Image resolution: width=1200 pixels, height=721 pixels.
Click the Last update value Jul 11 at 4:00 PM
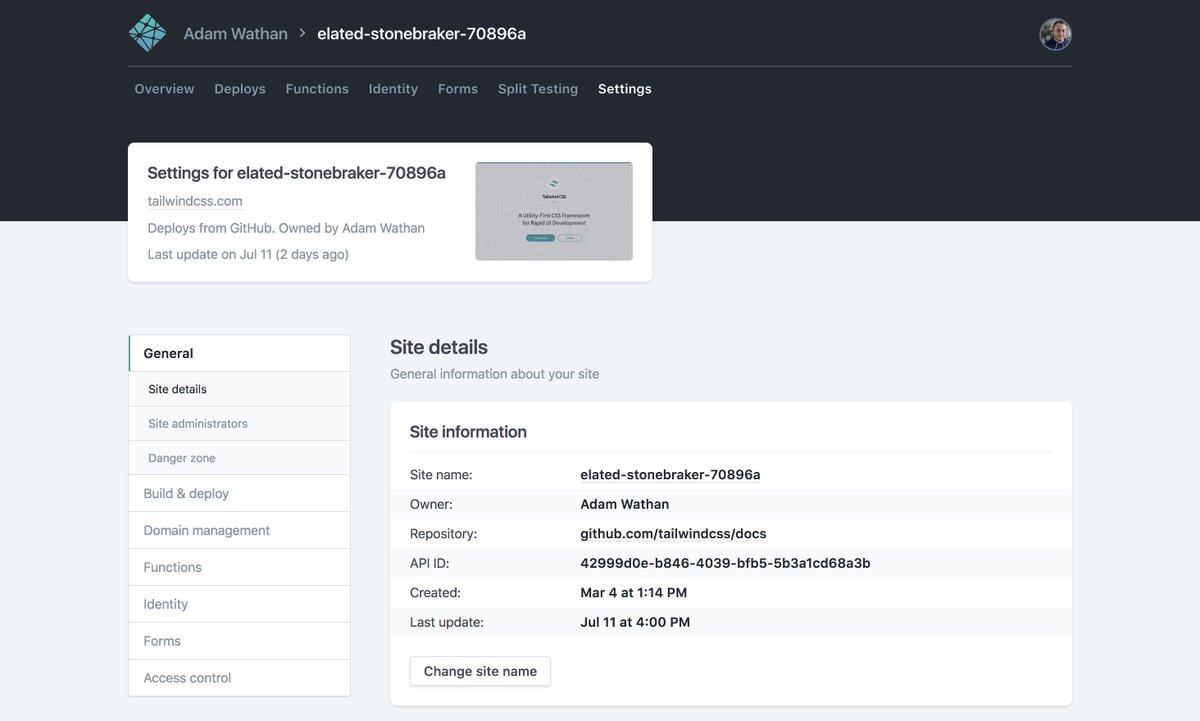[x=635, y=622]
